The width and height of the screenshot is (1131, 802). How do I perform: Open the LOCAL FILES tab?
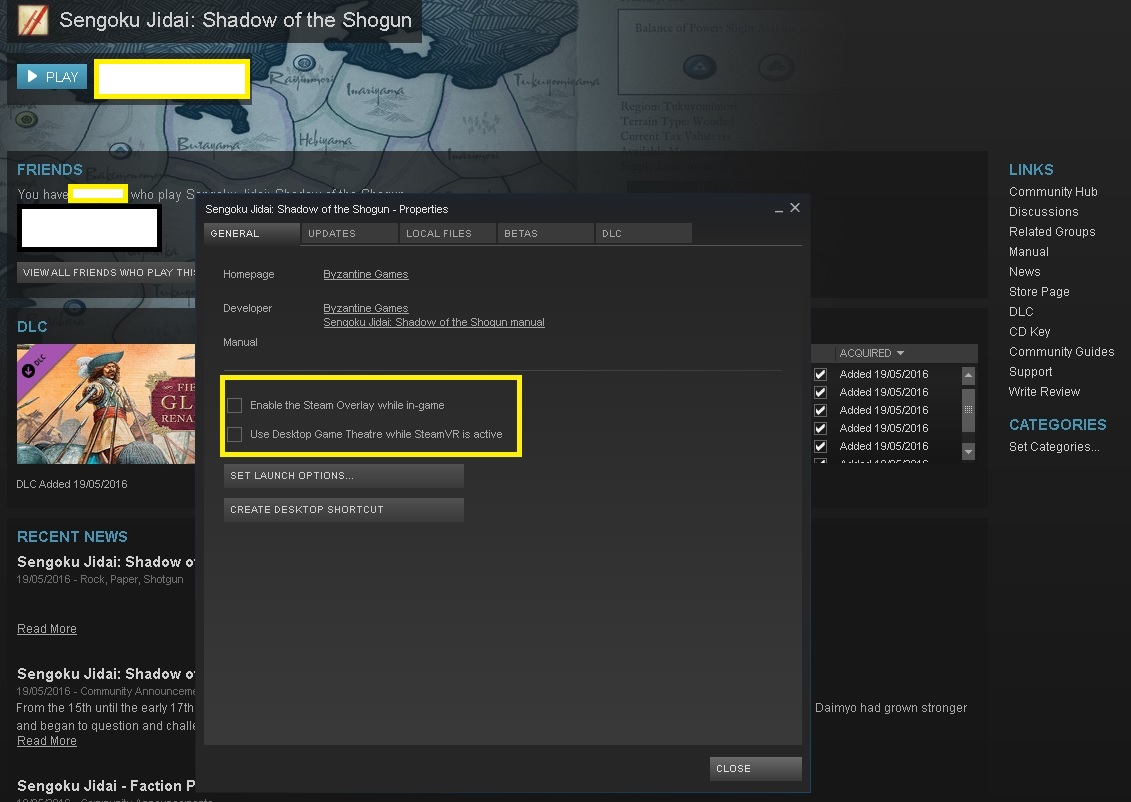point(448,234)
